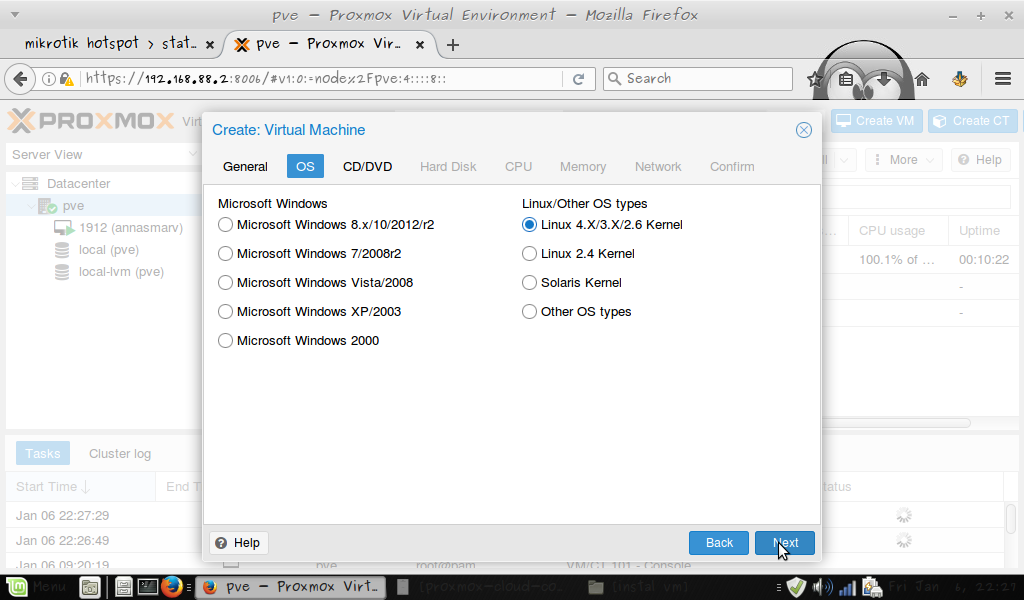Select Datacenter in resource tree
This screenshot has width=1024, height=600.
78,183
